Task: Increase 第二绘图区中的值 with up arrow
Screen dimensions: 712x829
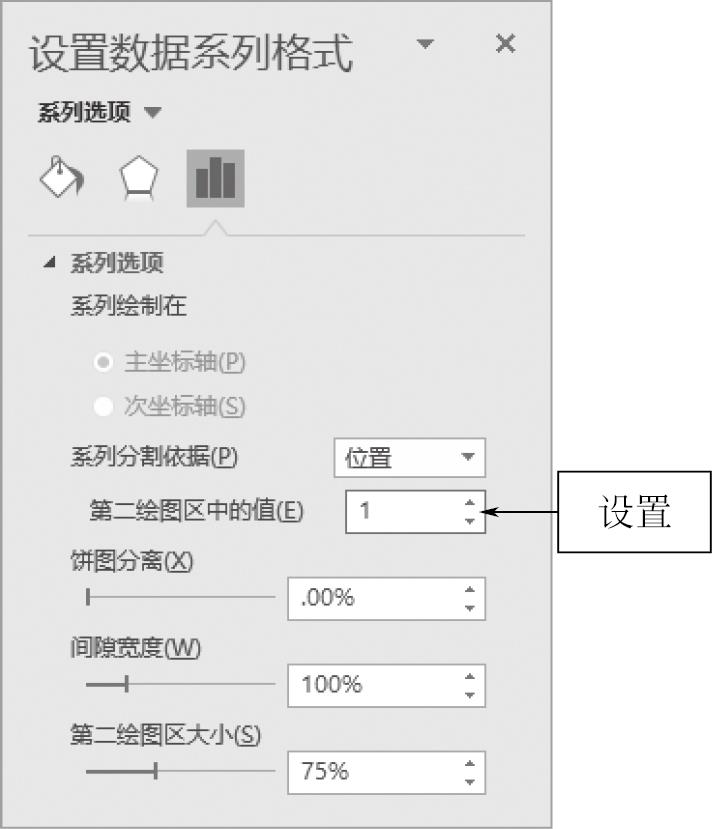Action: [x=470, y=502]
